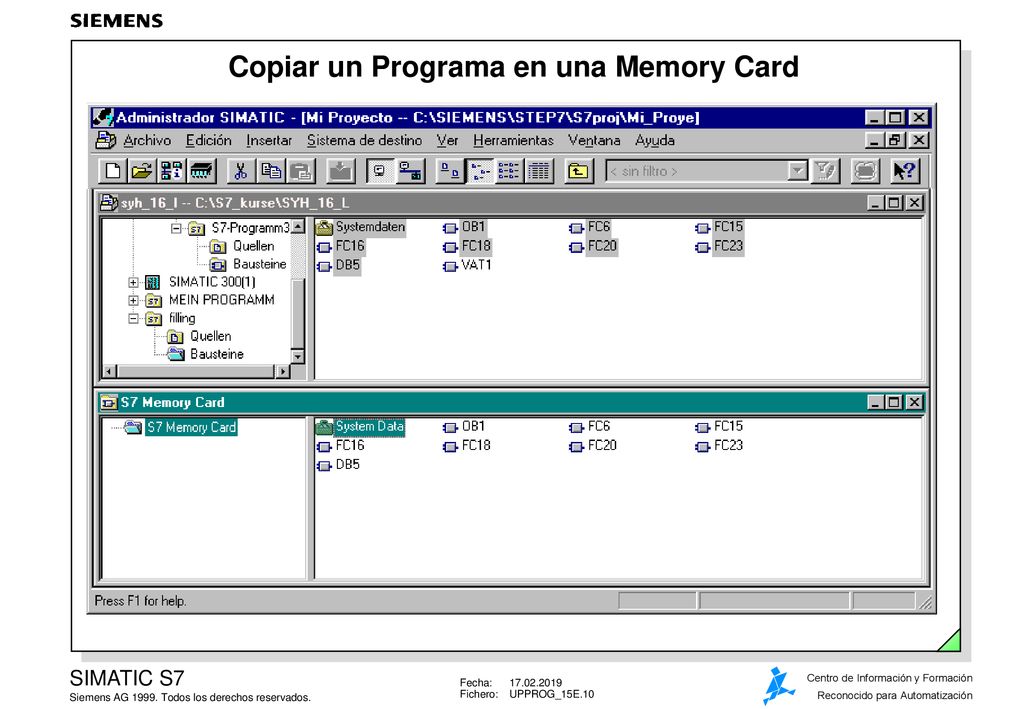Click the filter edit funnel icon
The width and height of the screenshot is (1024, 709).
pyautogui.click(x=825, y=171)
